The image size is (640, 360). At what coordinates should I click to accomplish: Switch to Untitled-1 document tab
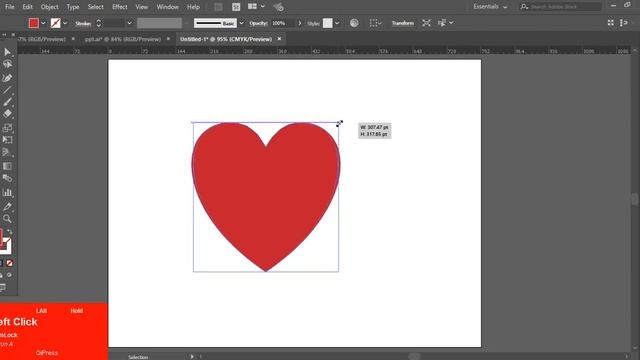click(226, 39)
